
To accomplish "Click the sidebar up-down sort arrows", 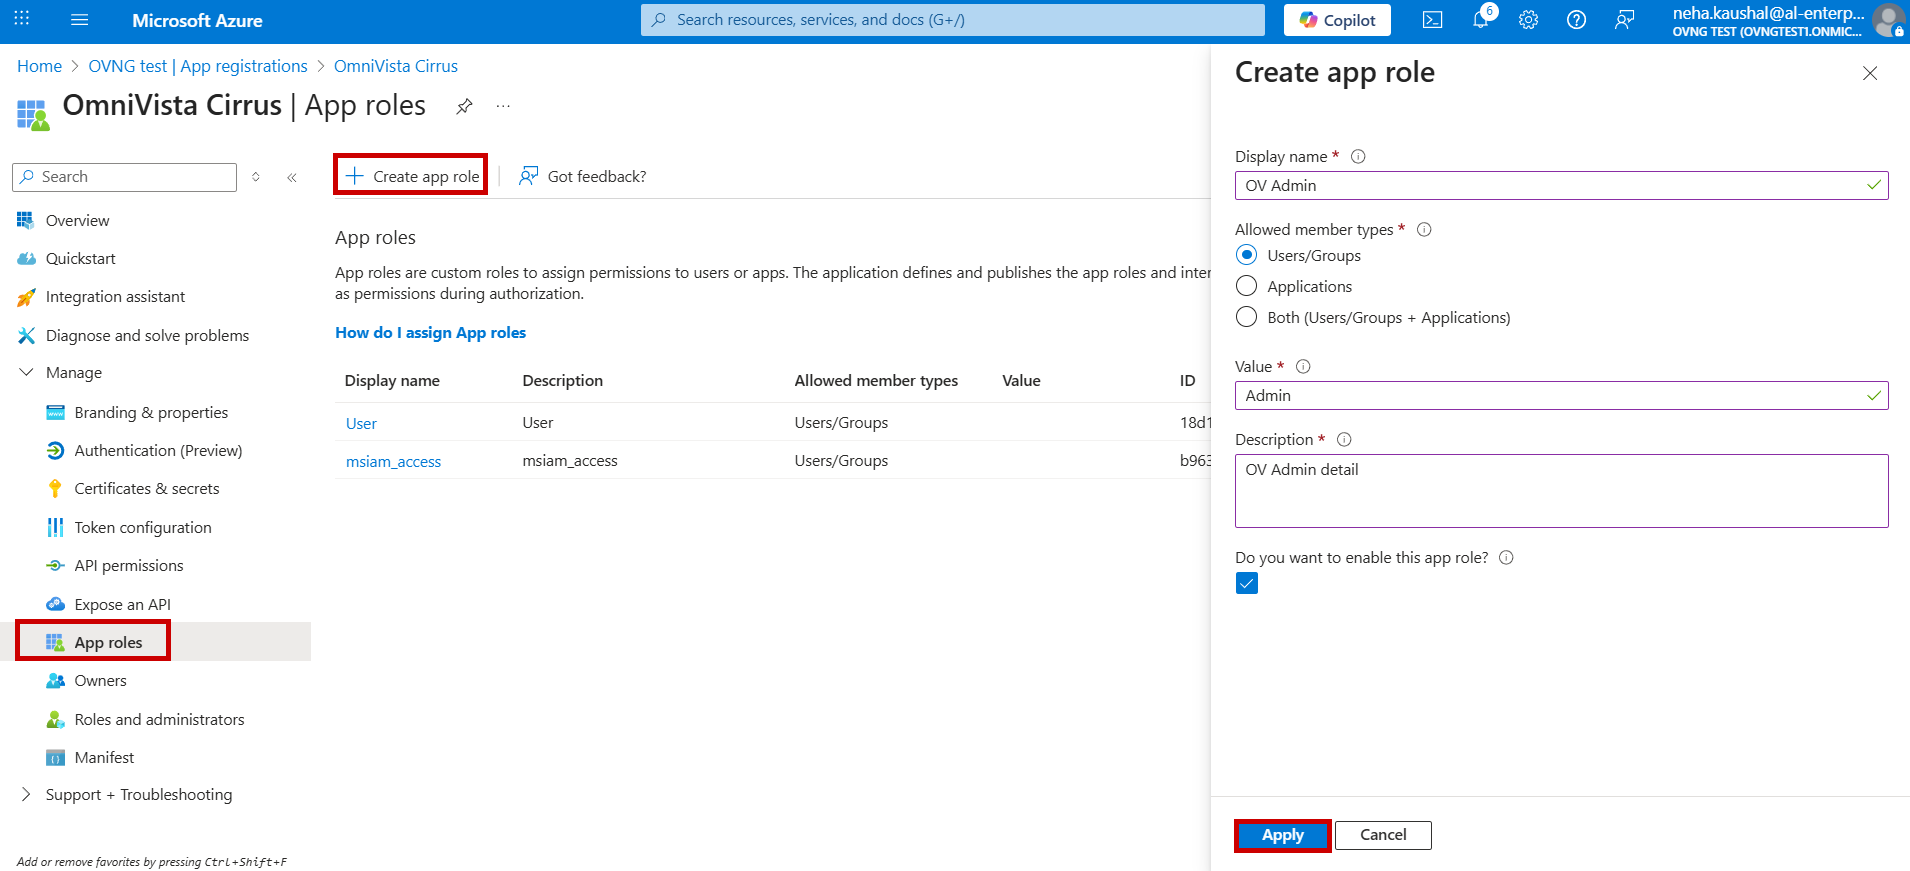I will click(256, 177).
